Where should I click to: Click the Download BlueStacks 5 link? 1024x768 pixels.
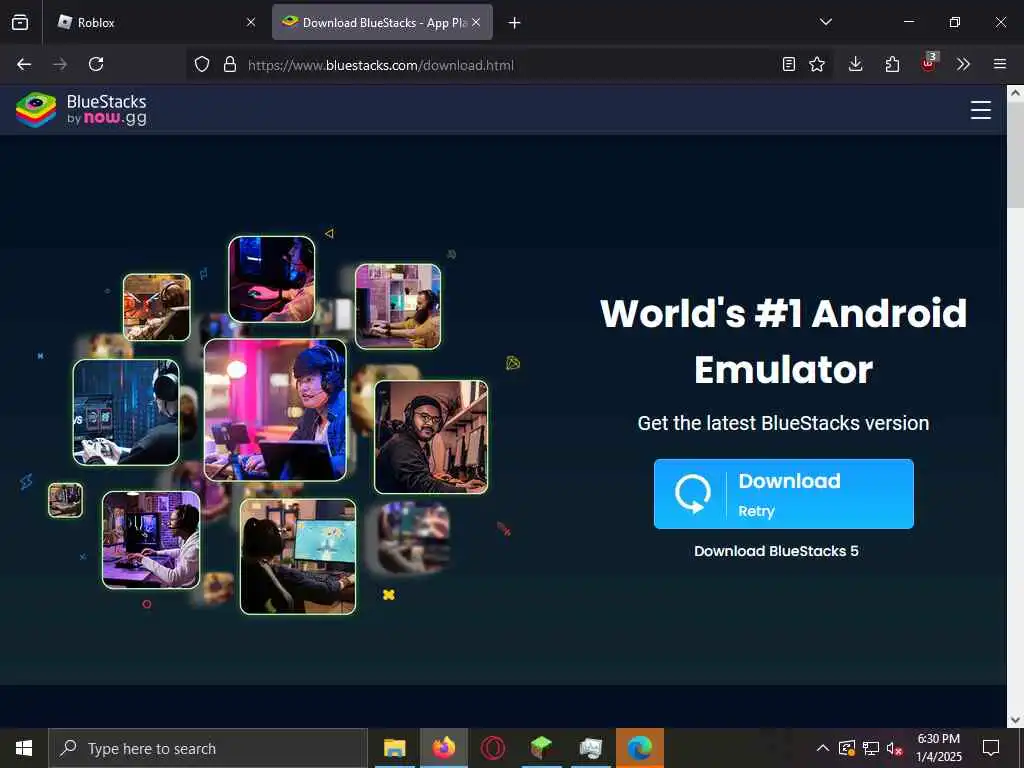click(776, 551)
